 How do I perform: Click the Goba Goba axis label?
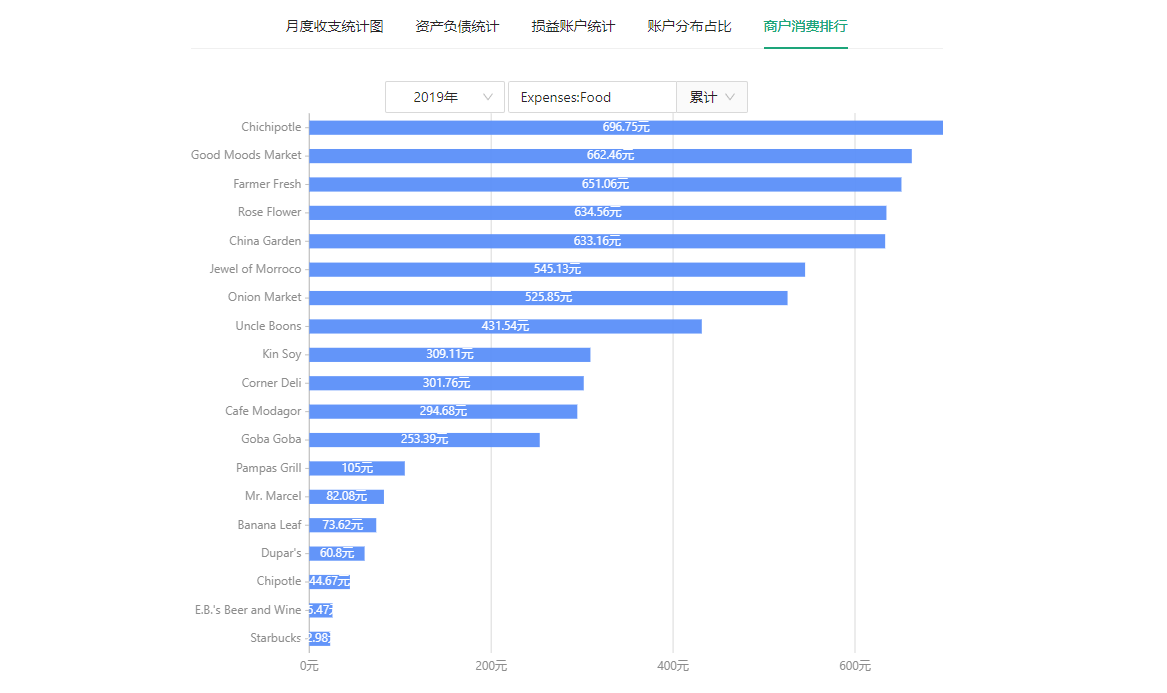click(x=271, y=439)
